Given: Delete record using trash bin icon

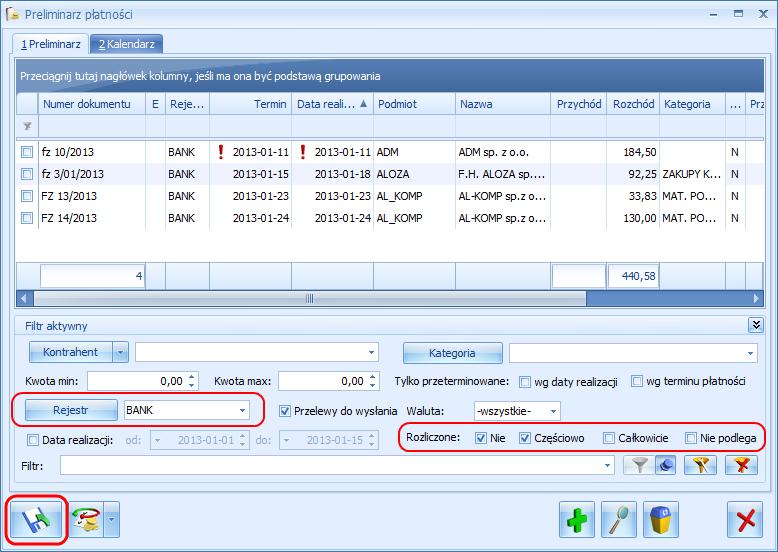Looking at the screenshot, I should [x=661, y=520].
